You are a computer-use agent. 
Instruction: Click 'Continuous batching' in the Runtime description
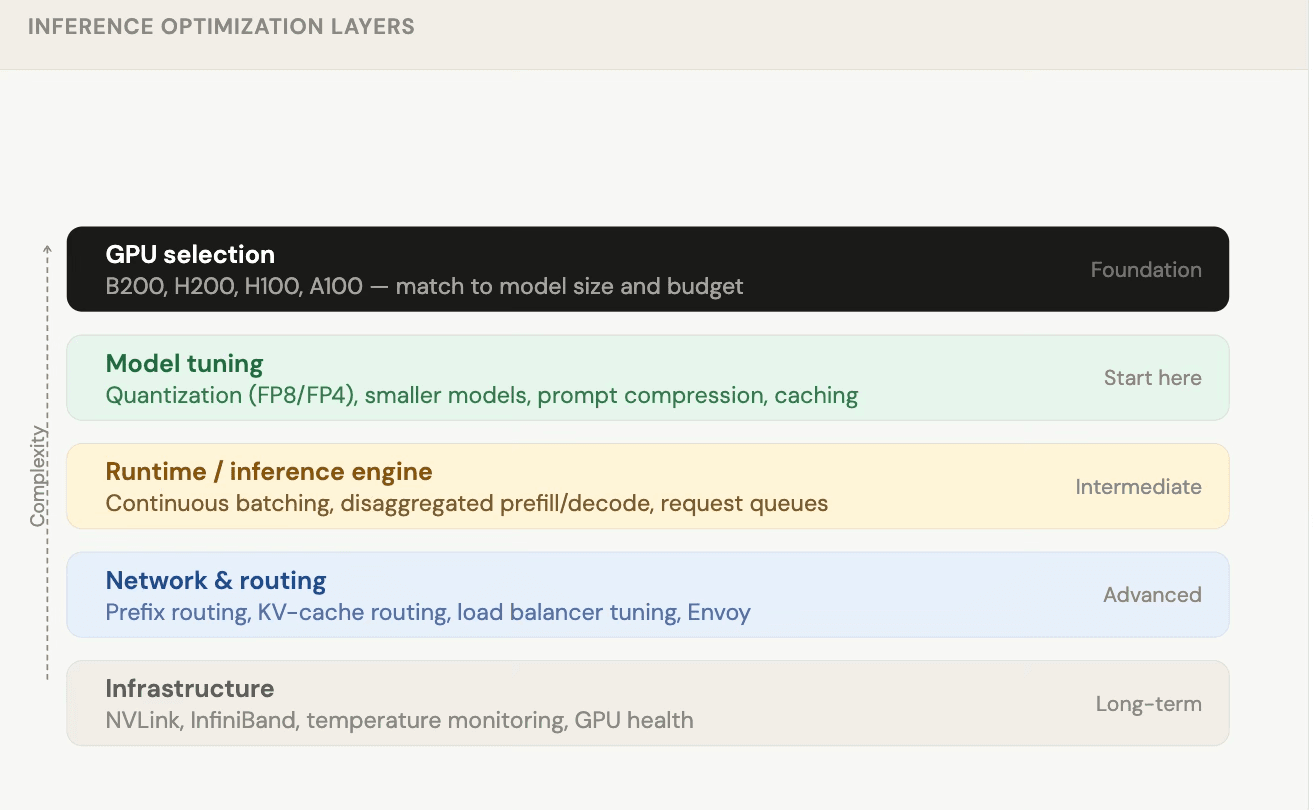point(218,504)
